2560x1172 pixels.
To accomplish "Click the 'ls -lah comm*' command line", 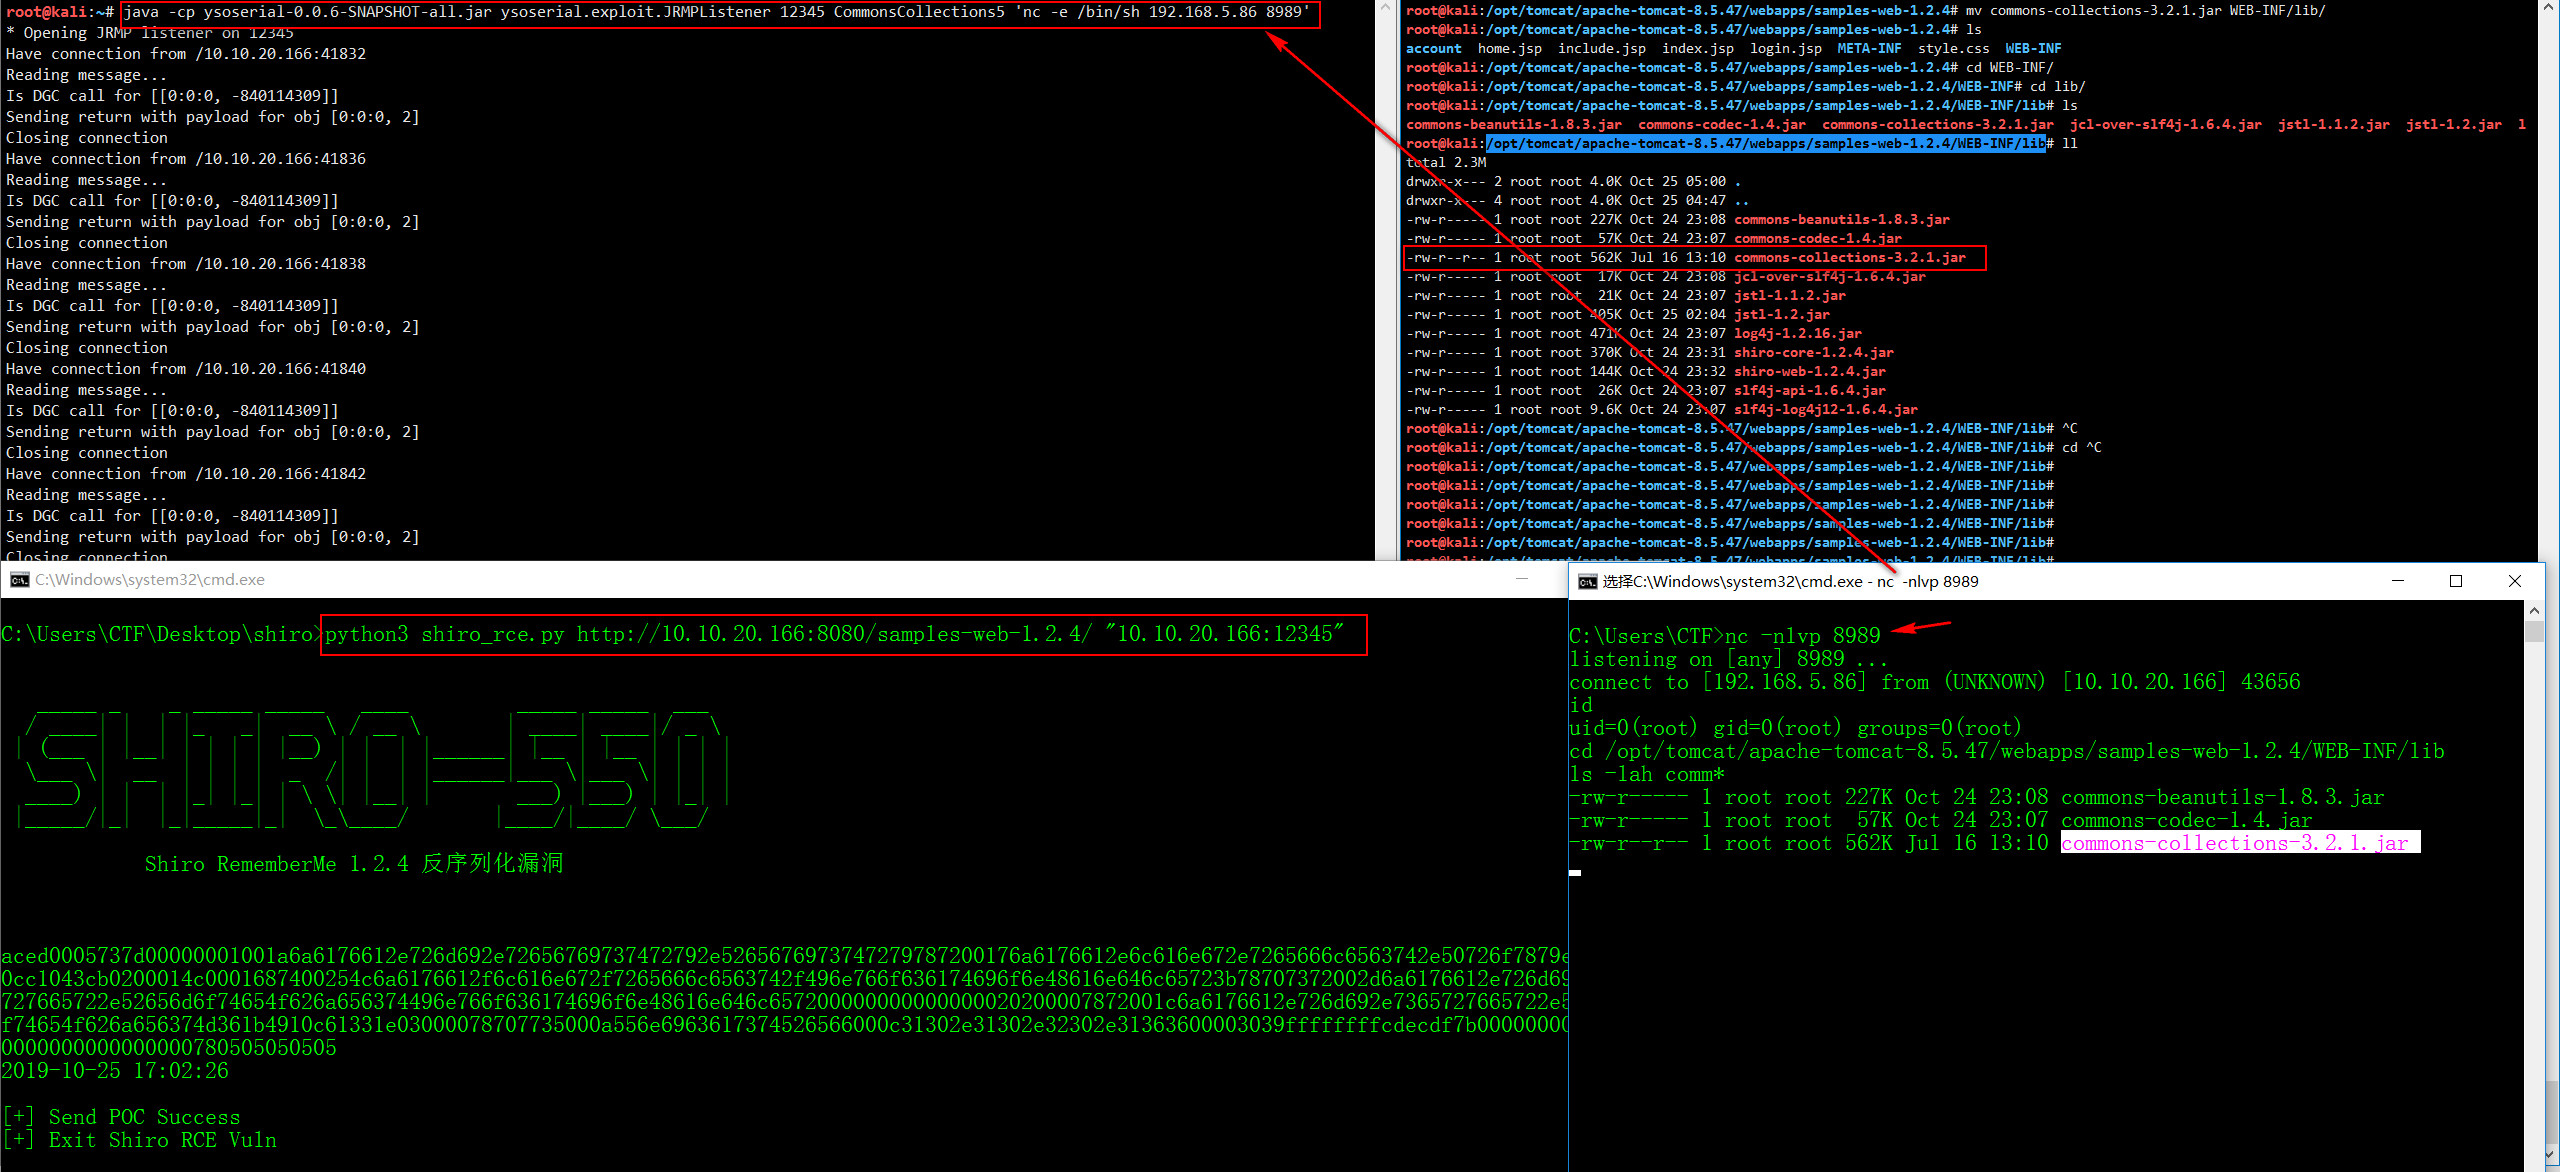I will tap(1647, 775).
